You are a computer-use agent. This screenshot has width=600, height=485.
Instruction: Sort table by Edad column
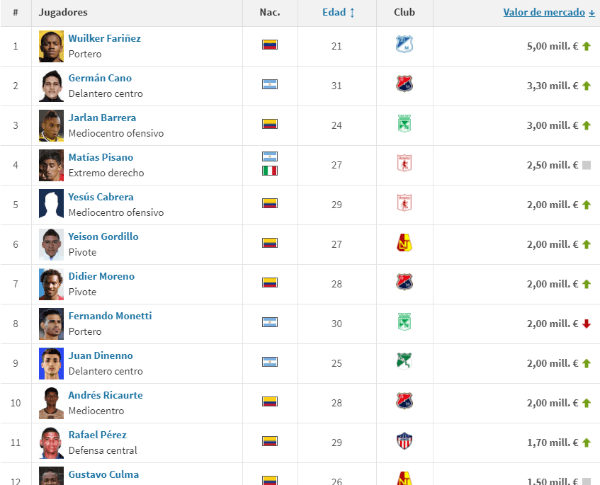pos(338,12)
